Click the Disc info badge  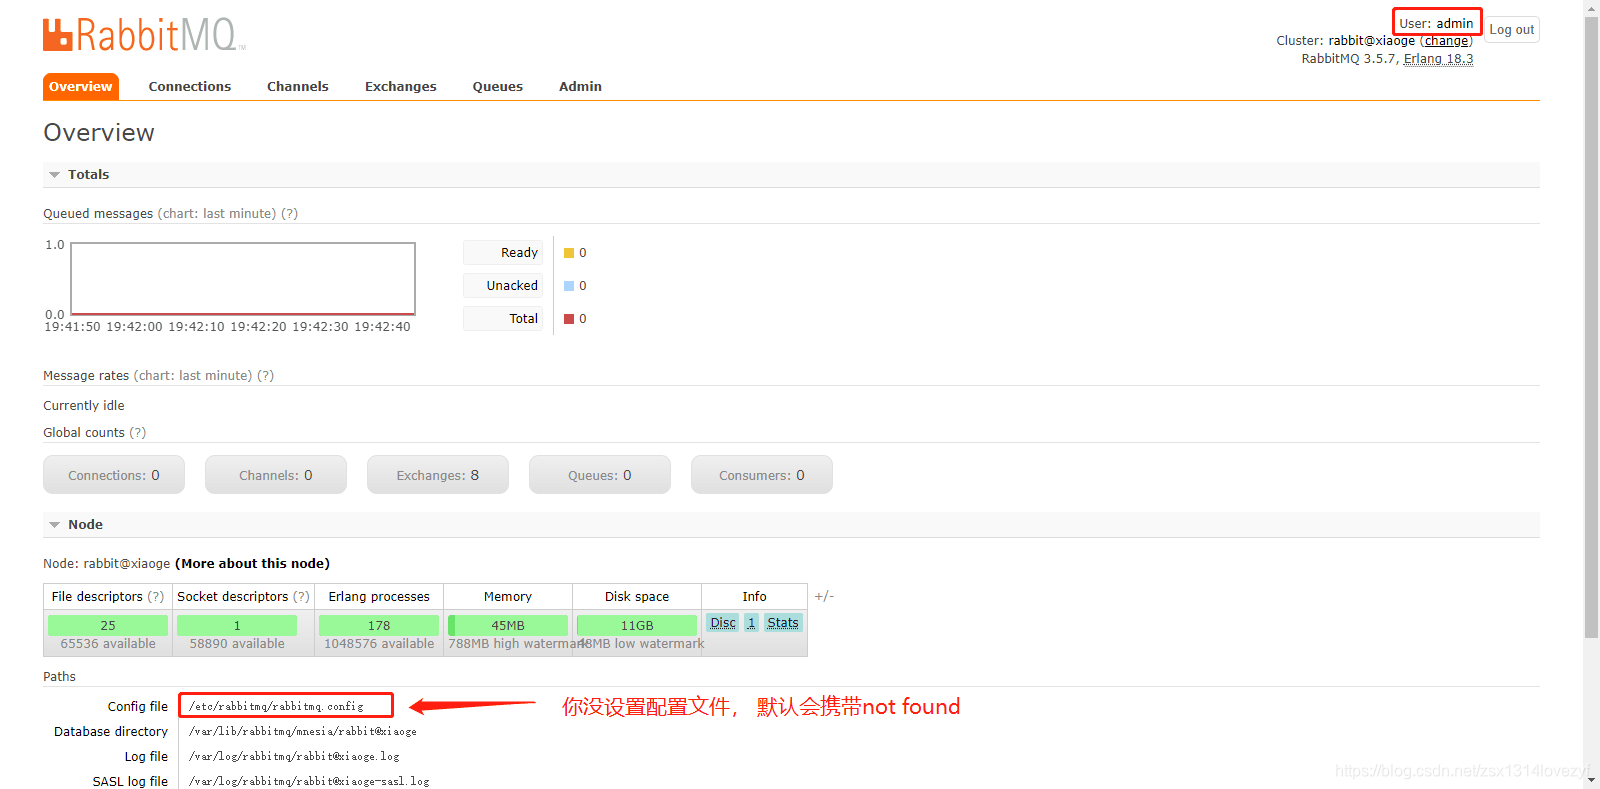click(x=723, y=623)
